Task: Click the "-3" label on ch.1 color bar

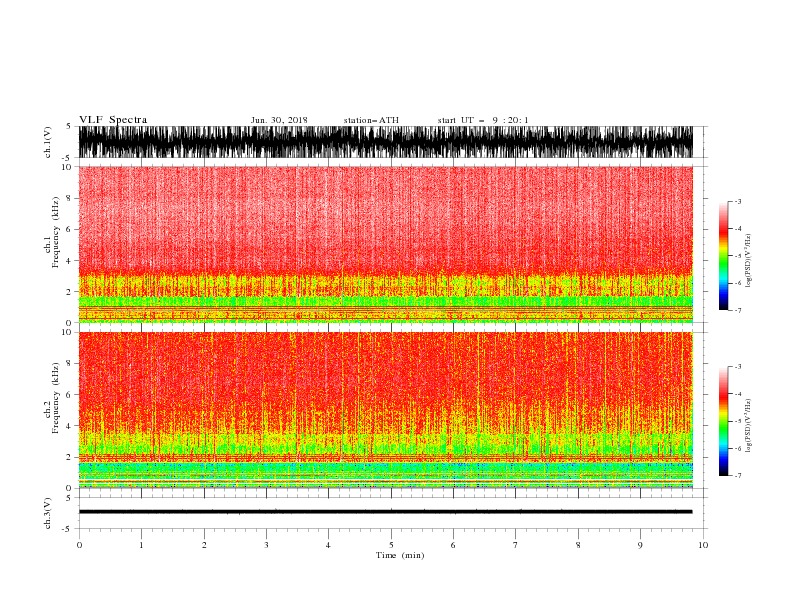Action: pos(738,201)
